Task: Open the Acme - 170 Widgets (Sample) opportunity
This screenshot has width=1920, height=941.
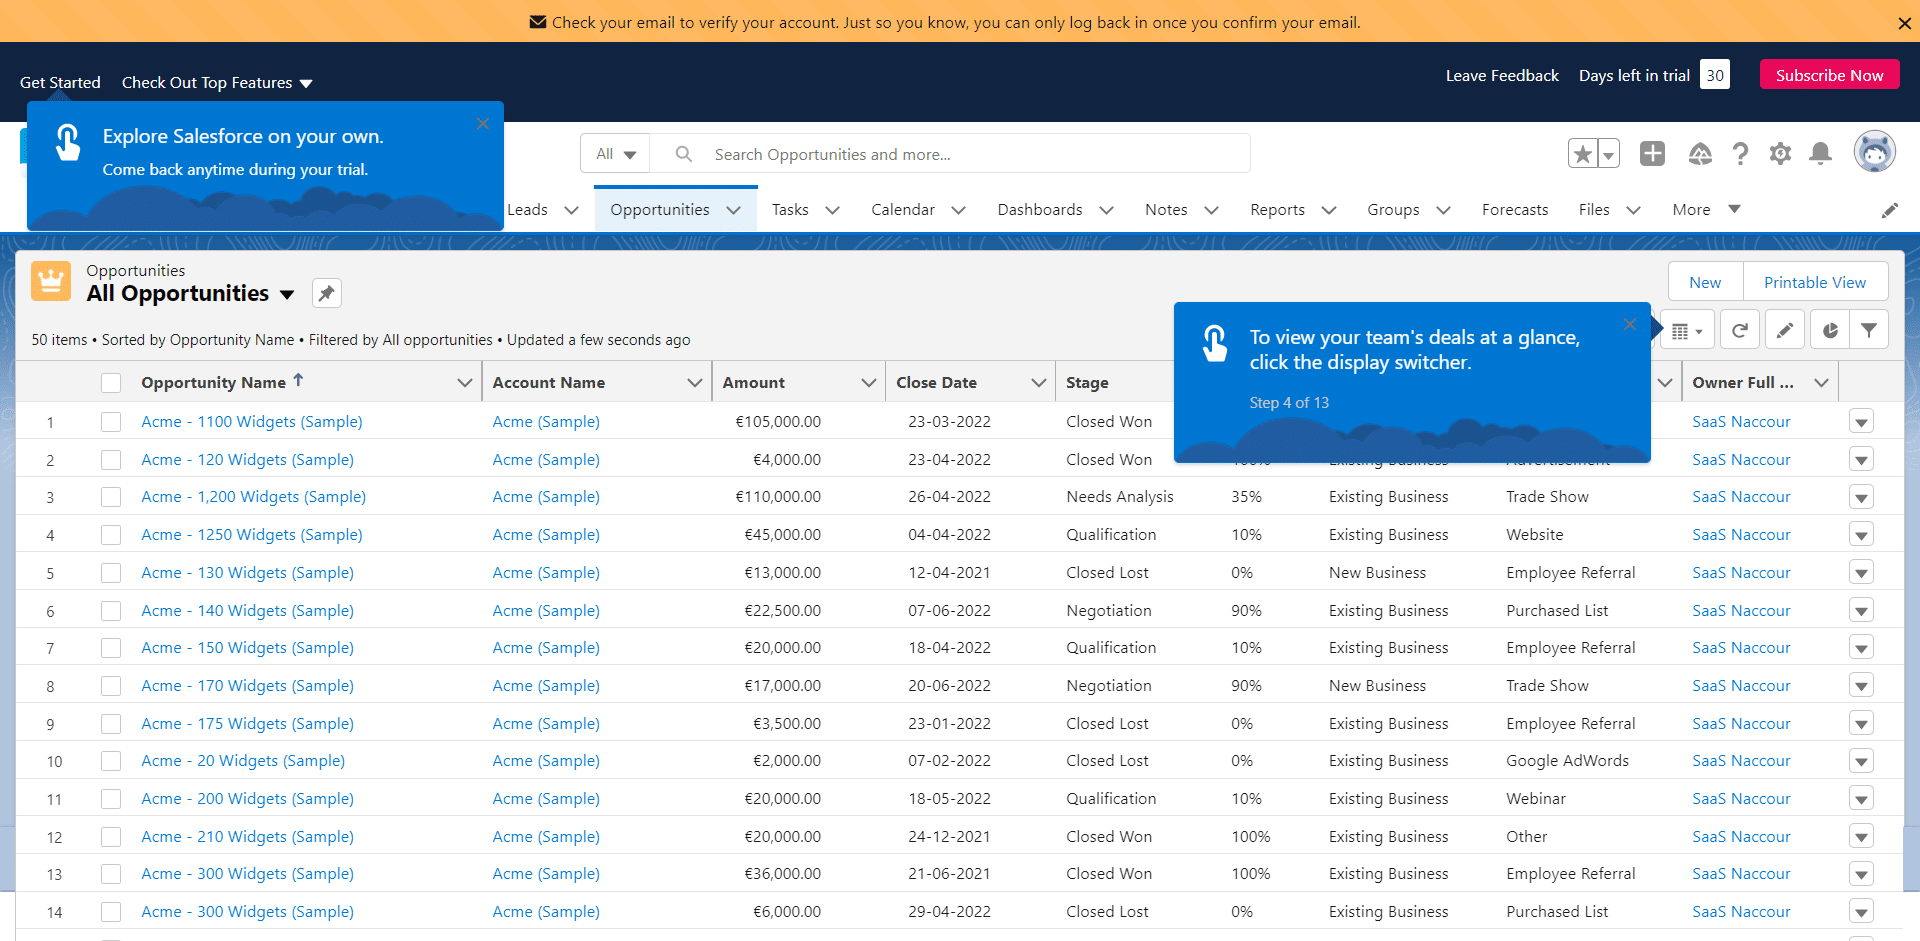Action: (x=247, y=686)
